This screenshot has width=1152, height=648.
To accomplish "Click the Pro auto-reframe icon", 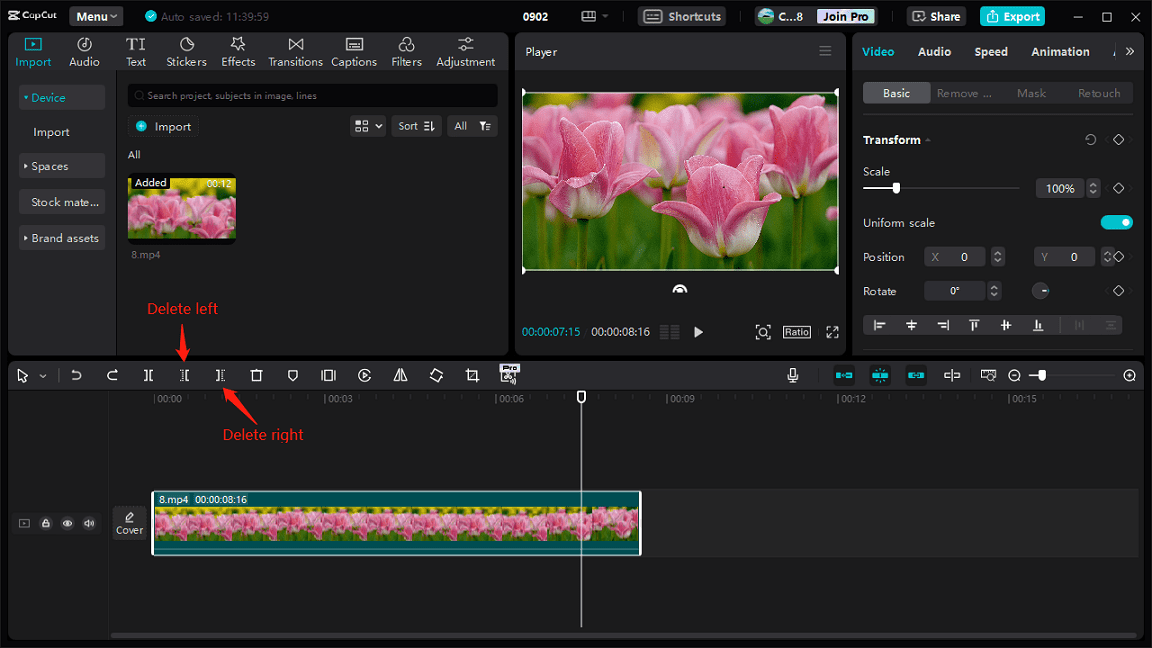I will 509,374.
